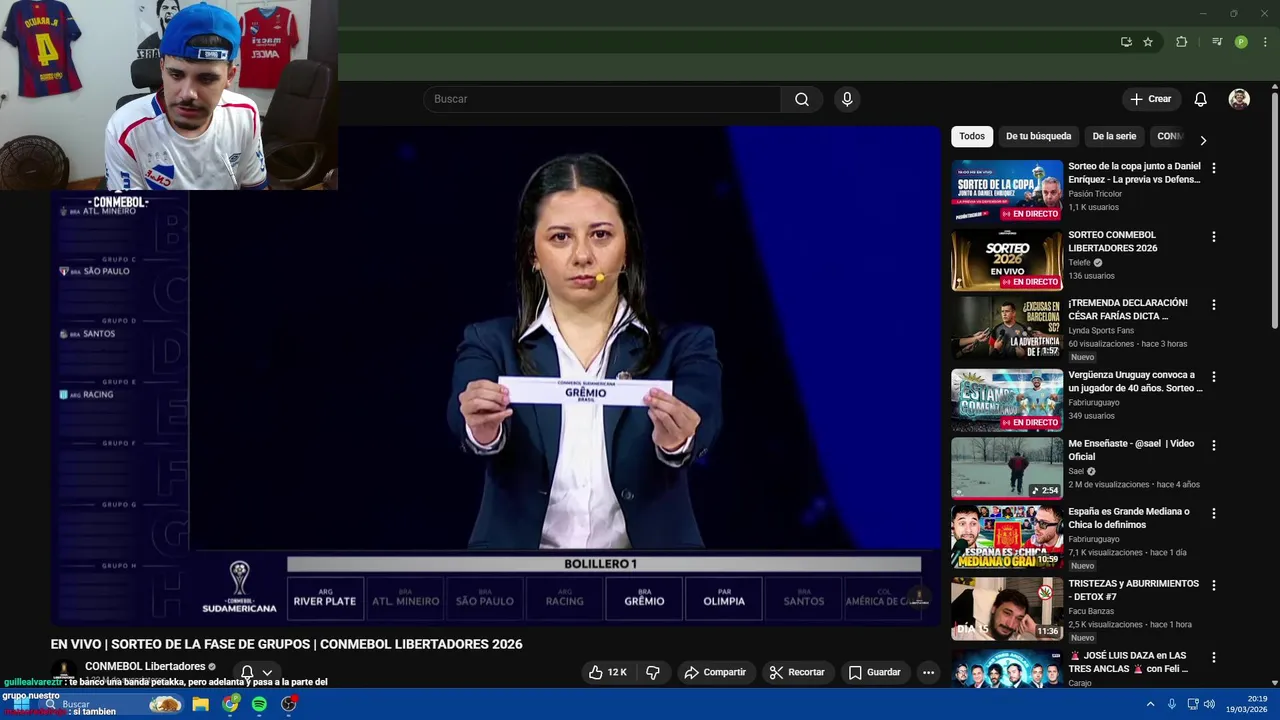
Task: Show hidden system tray icons
Action: pos(1150,704)
